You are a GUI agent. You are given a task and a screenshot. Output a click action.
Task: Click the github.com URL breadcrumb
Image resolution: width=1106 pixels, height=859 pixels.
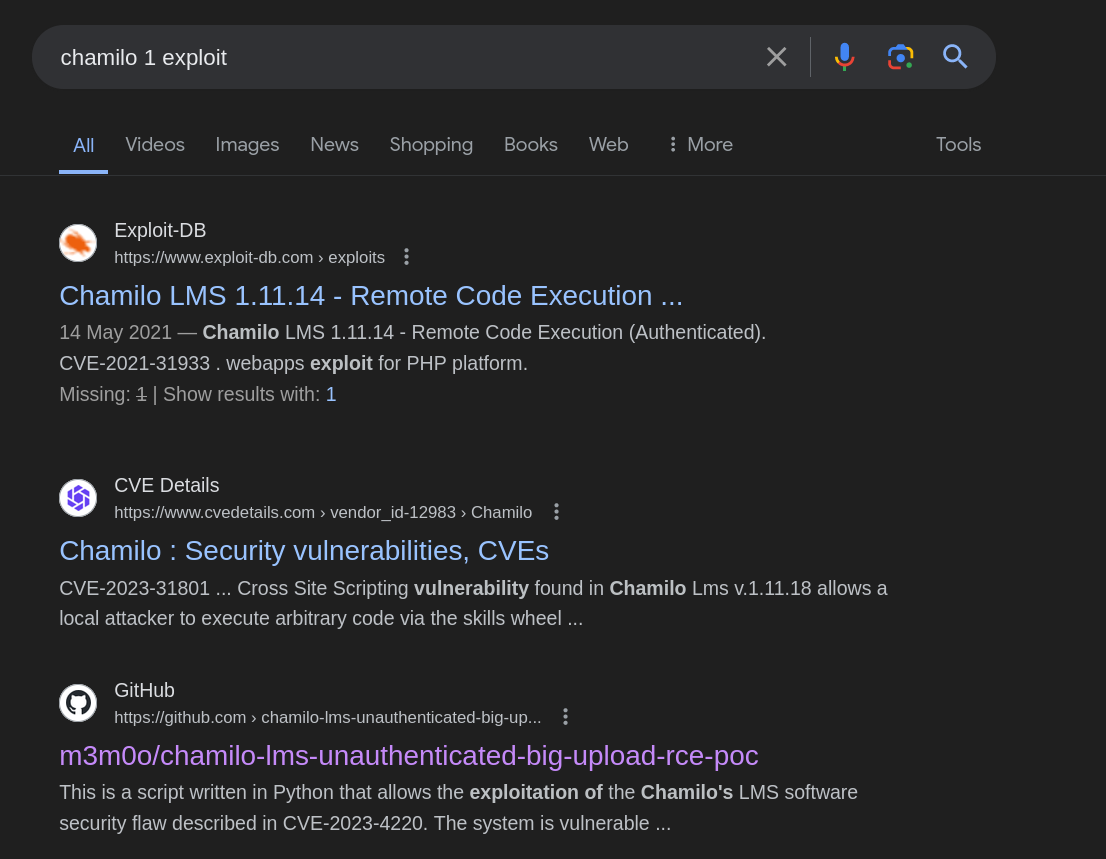(328, 717)
